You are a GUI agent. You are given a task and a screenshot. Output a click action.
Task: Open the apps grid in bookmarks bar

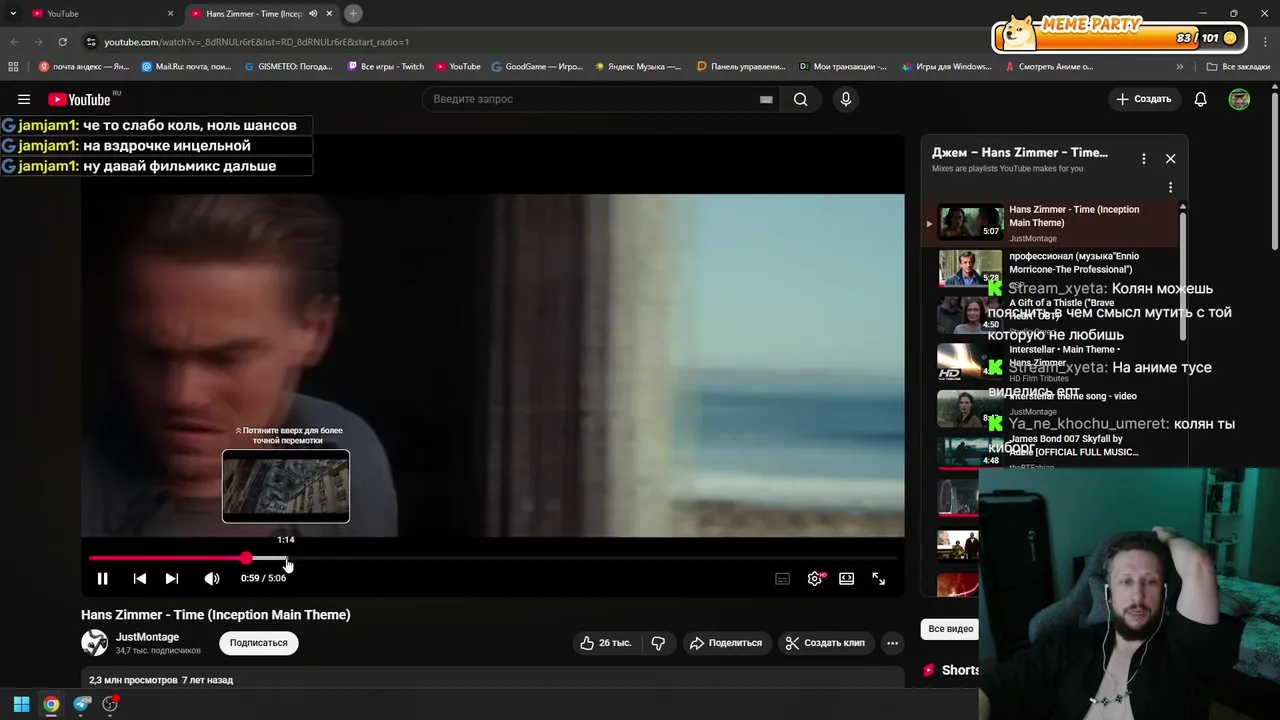pos(13,67)
